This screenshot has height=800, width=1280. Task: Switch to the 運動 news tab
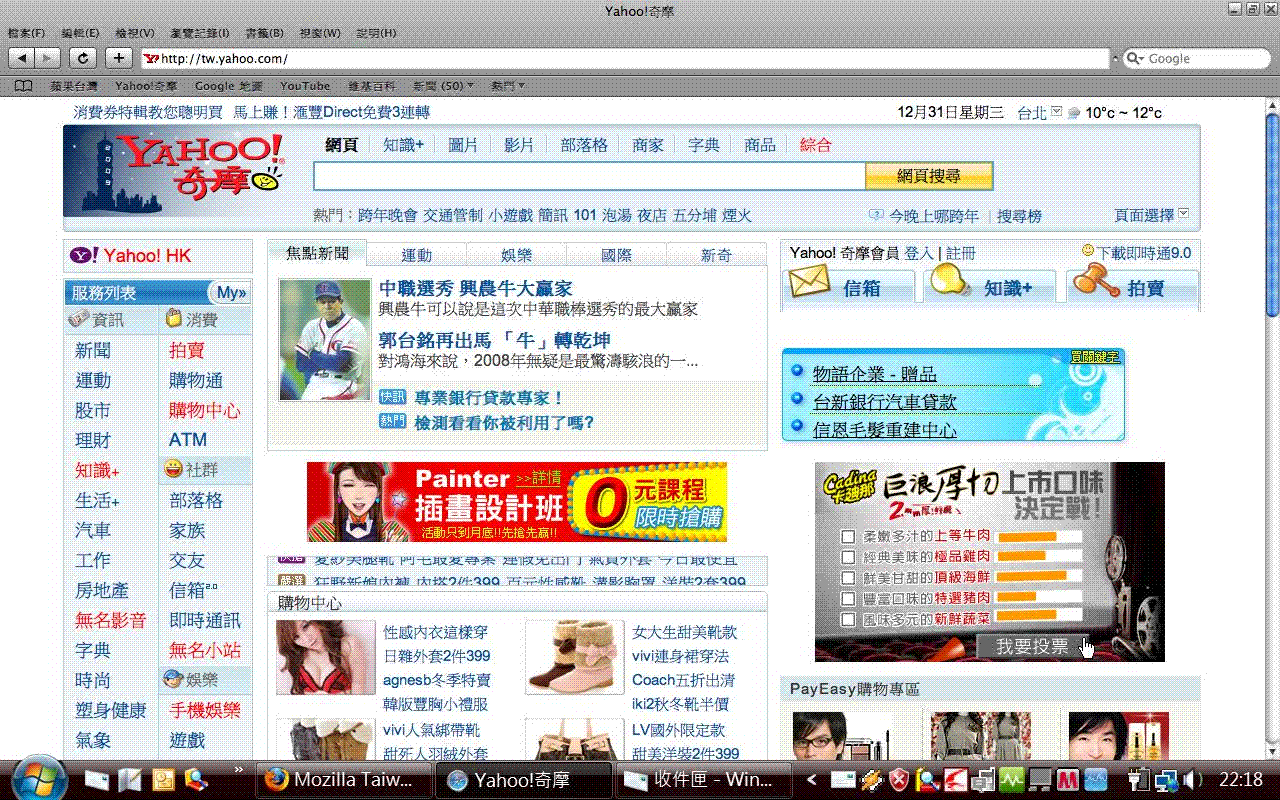click(417, 255)
